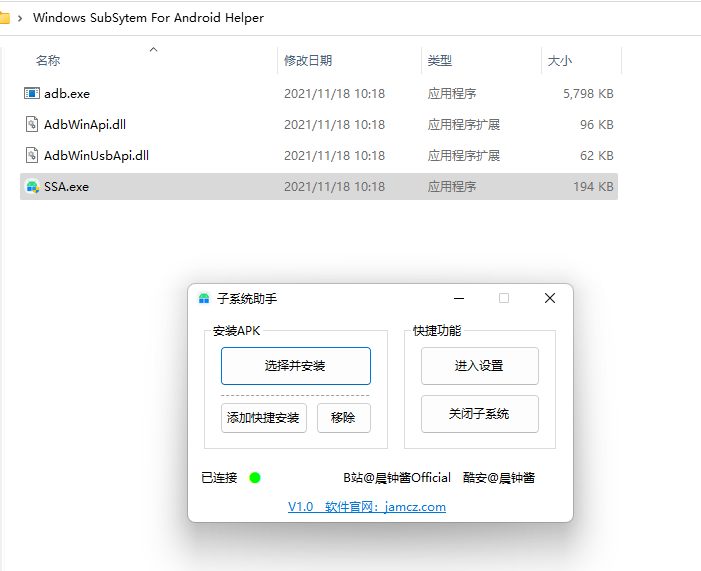Sort files by 类型 column header

(439, 60)
